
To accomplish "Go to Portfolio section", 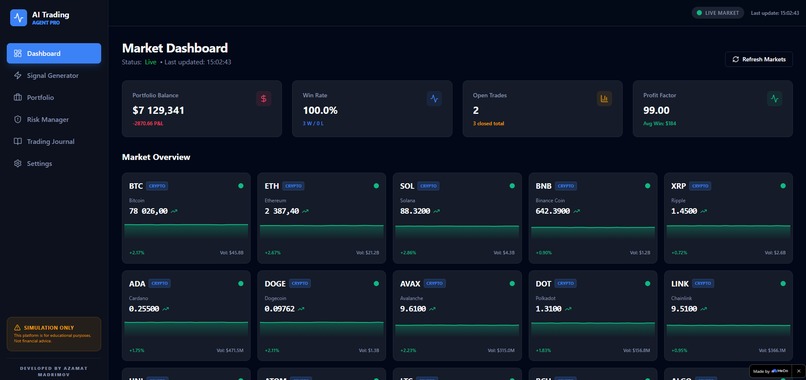I will 54,98.
